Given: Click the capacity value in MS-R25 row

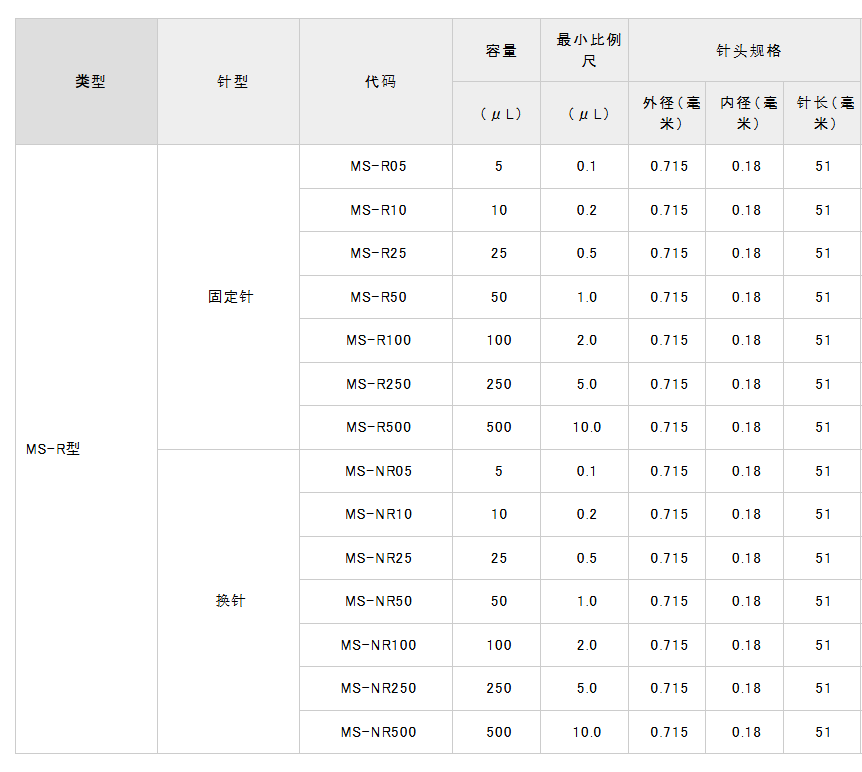Looking at the screenshot, I should click(499, 254).
